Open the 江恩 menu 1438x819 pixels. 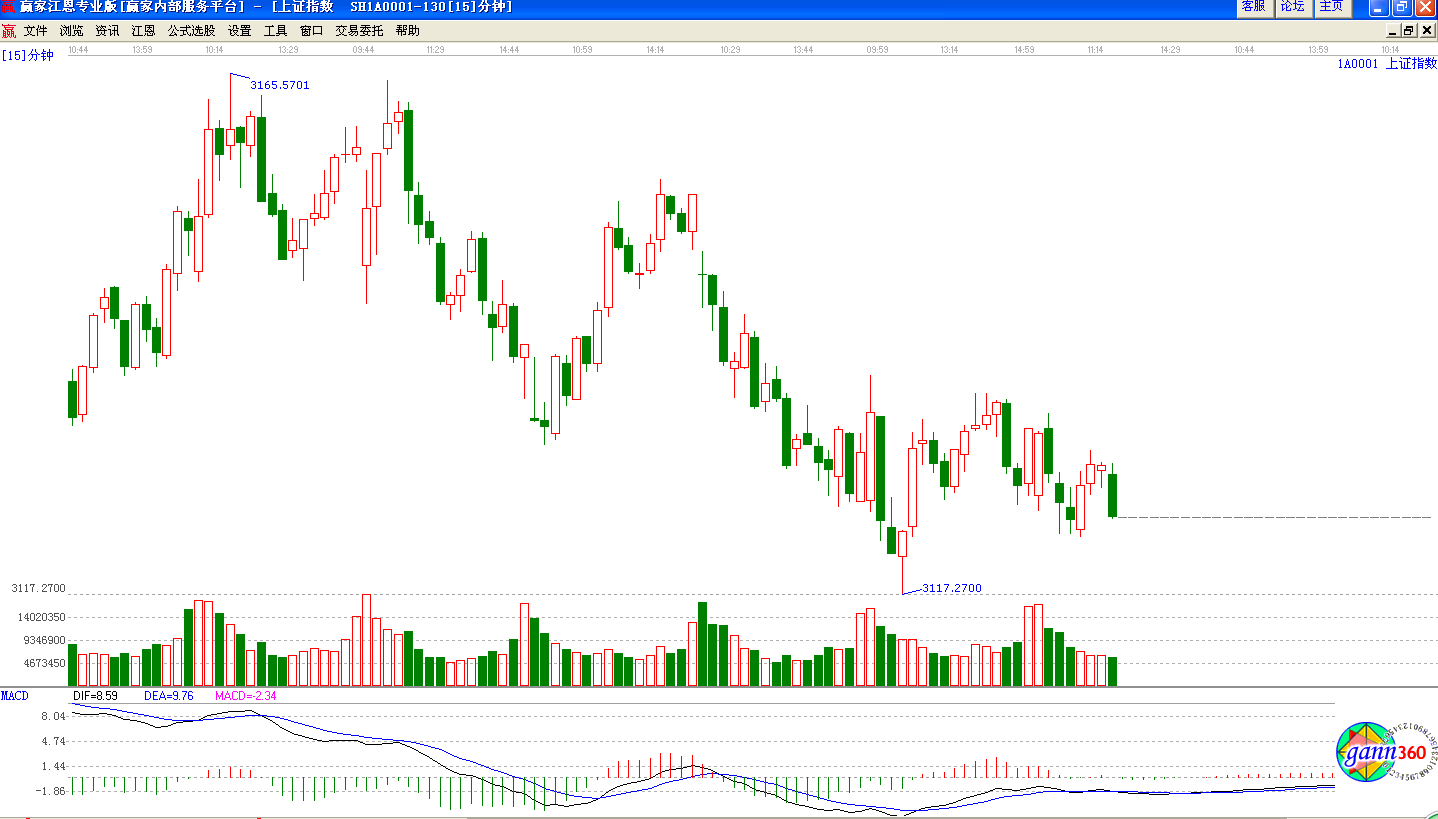(143, 31)
